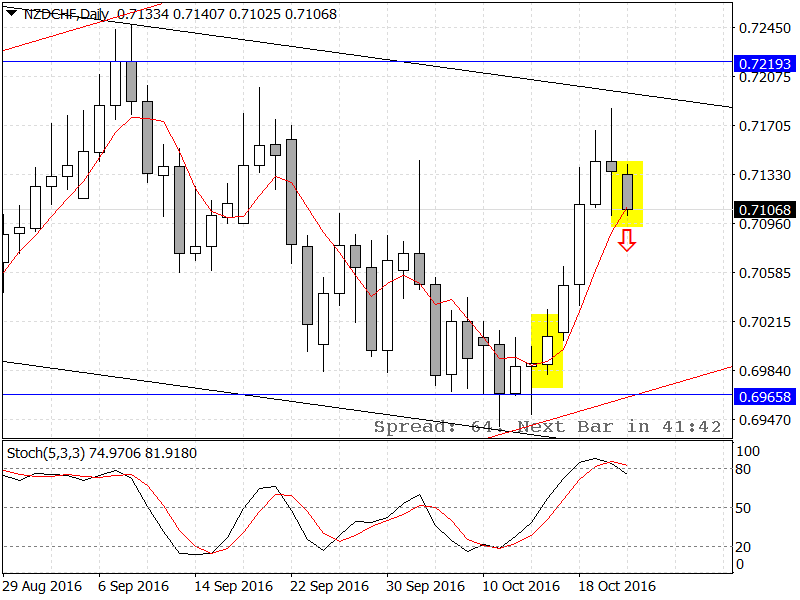Screen dimensions: 800x600
Task: Click the 0.69470 price scale value
Action: point(765,420)
